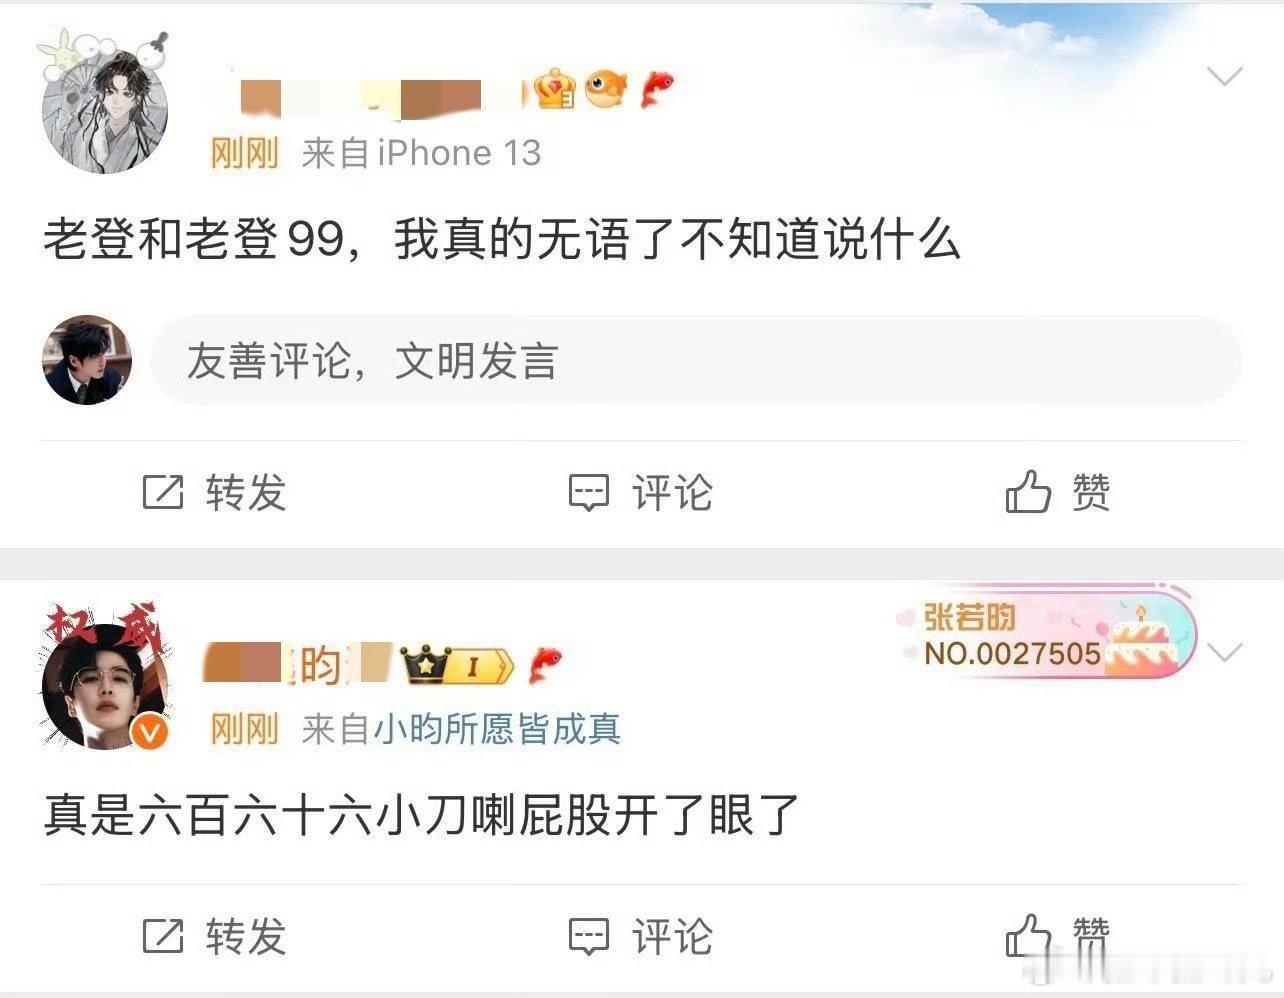The image size is (1284, 998).
Task: Click the red koi fish badge on first user
Action: coord(656,90)
